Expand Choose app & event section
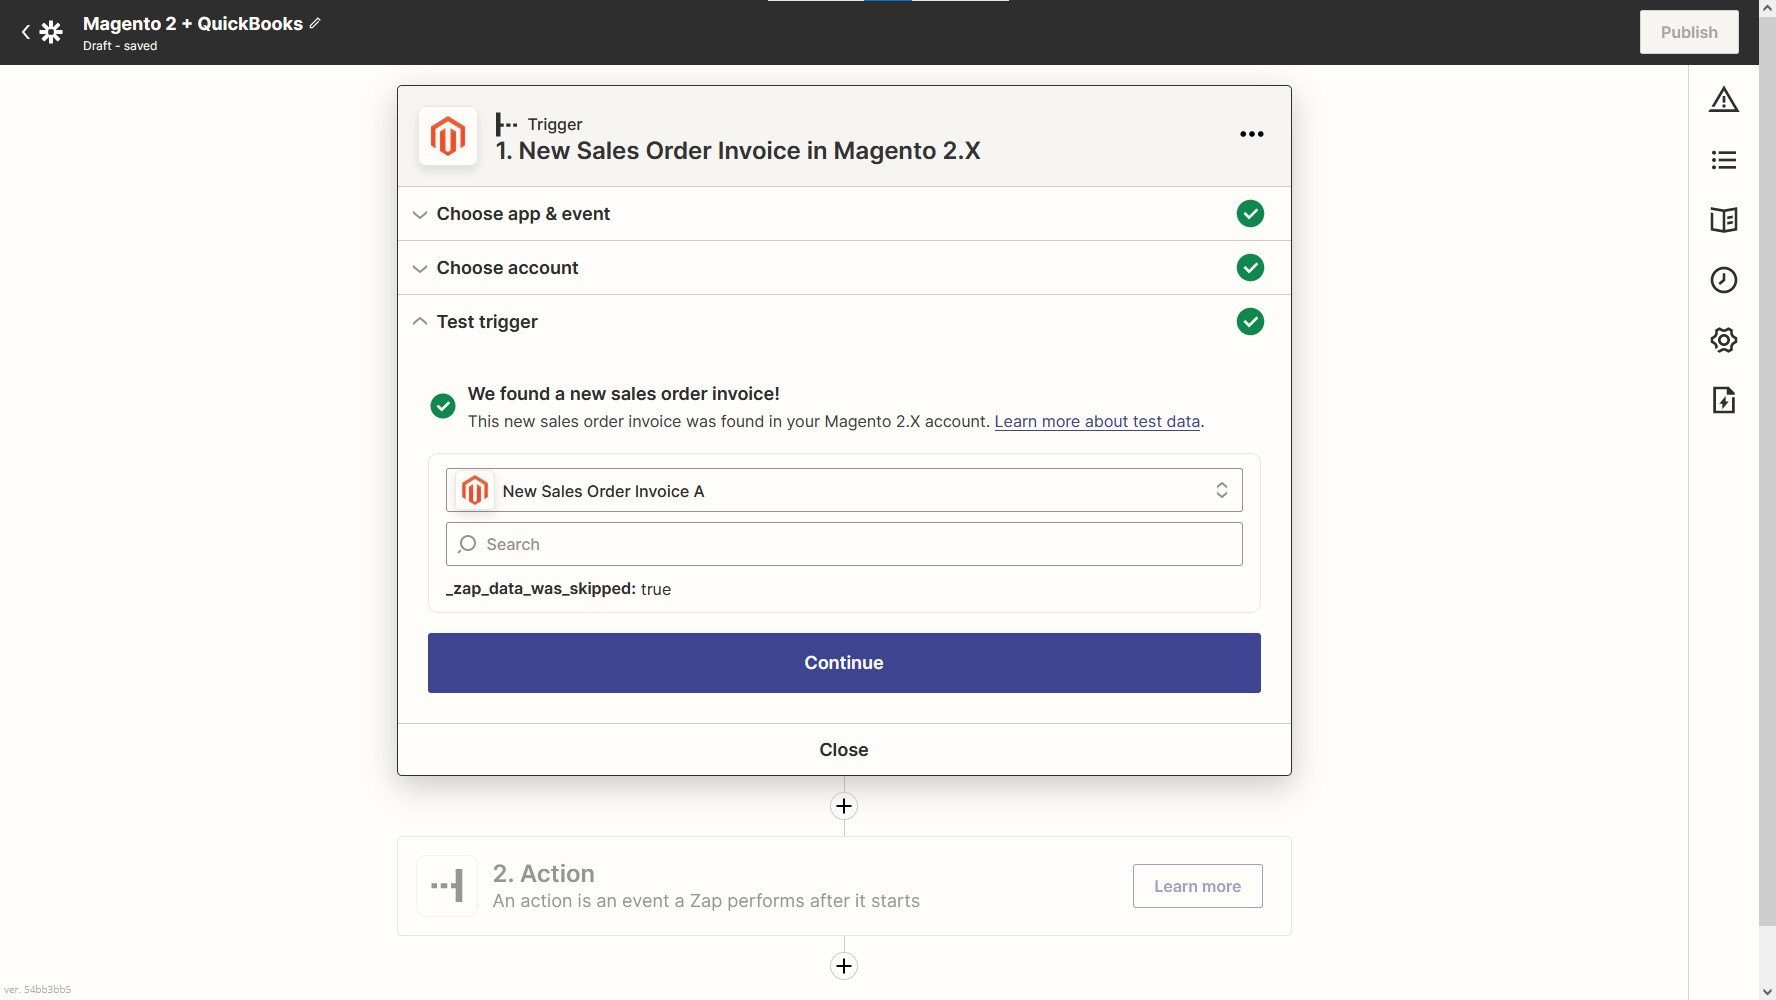The height and width of the screenshot is (1000, 1776). (844, 214)
